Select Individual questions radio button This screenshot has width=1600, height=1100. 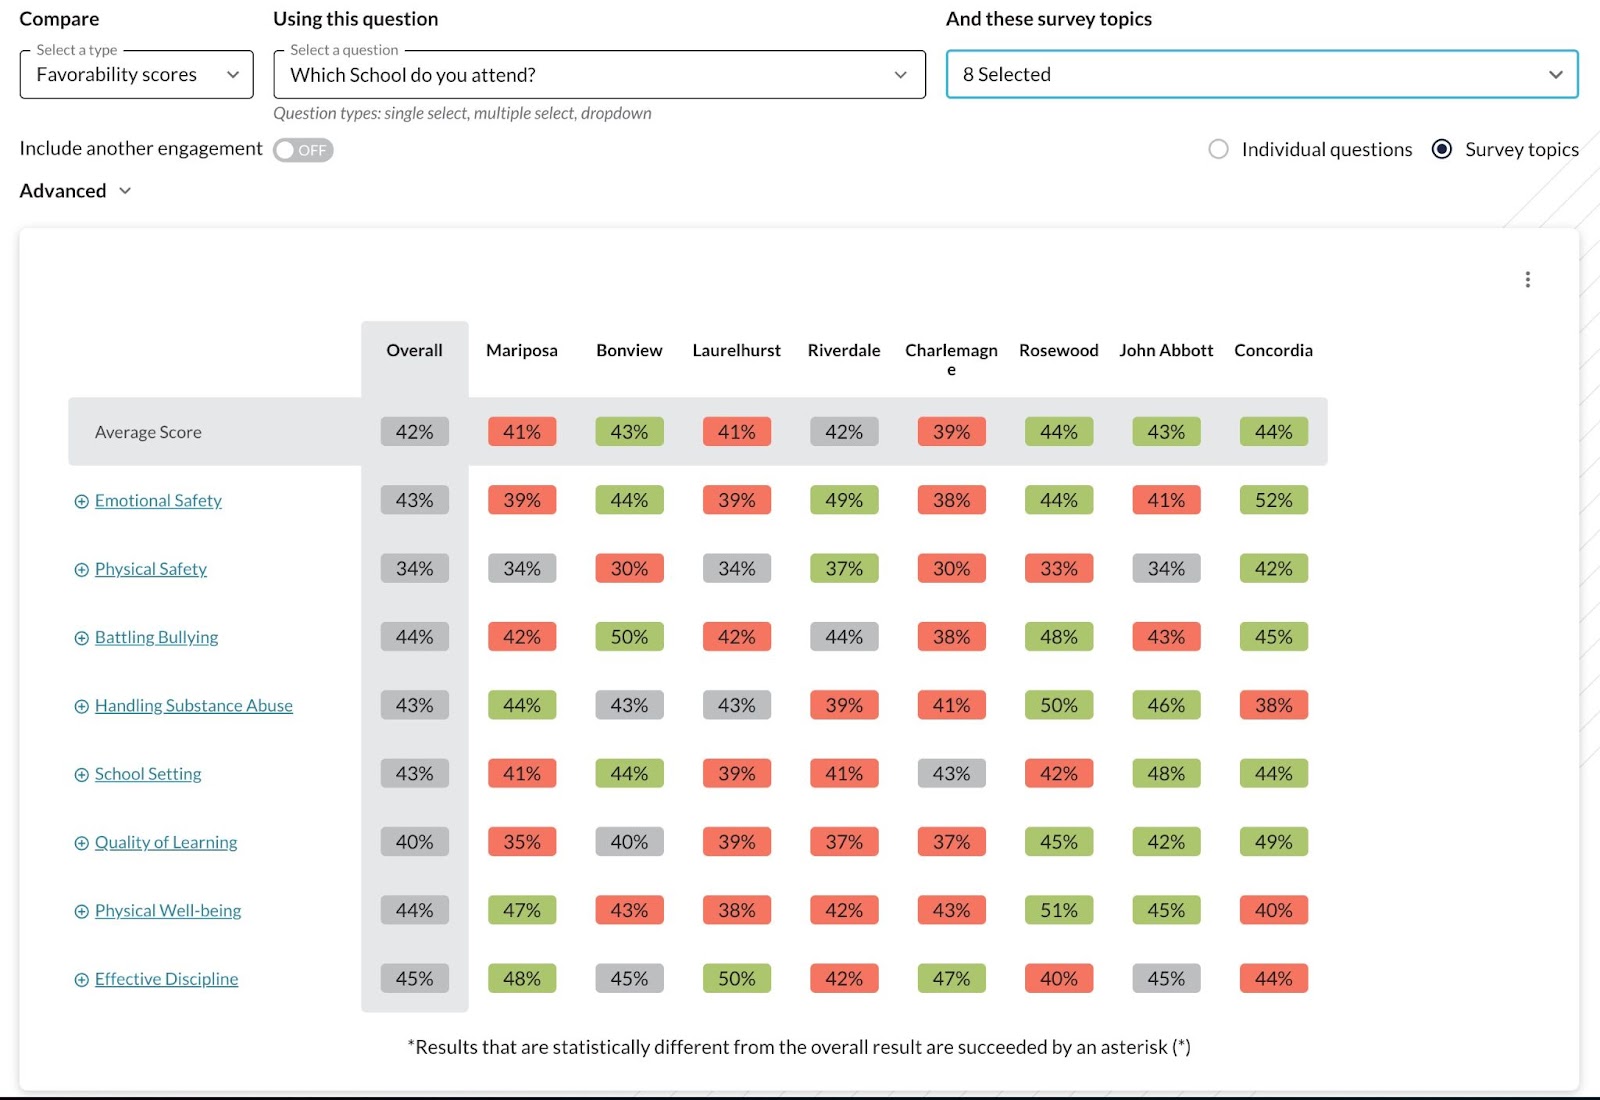(x=1218, y=149)
